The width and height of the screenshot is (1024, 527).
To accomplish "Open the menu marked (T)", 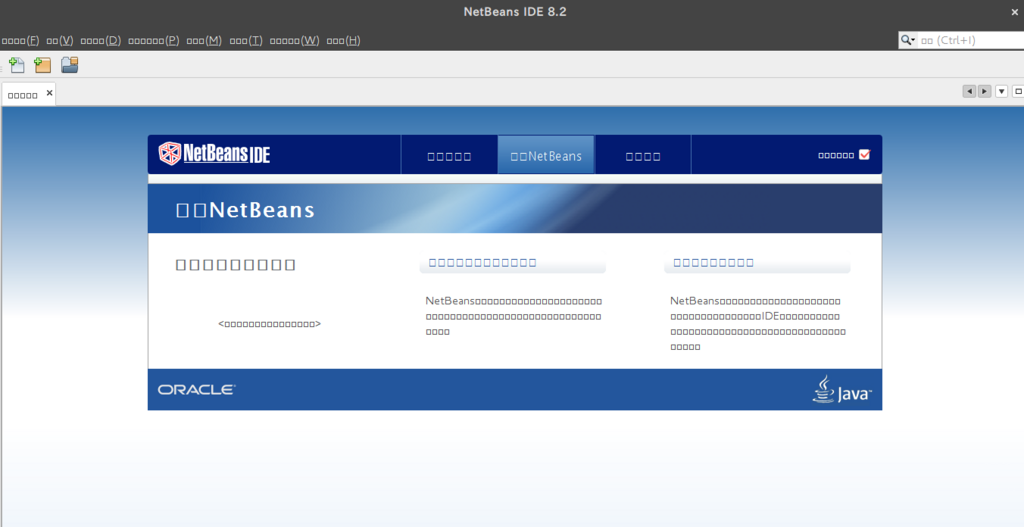I will [x=246, y=40].
